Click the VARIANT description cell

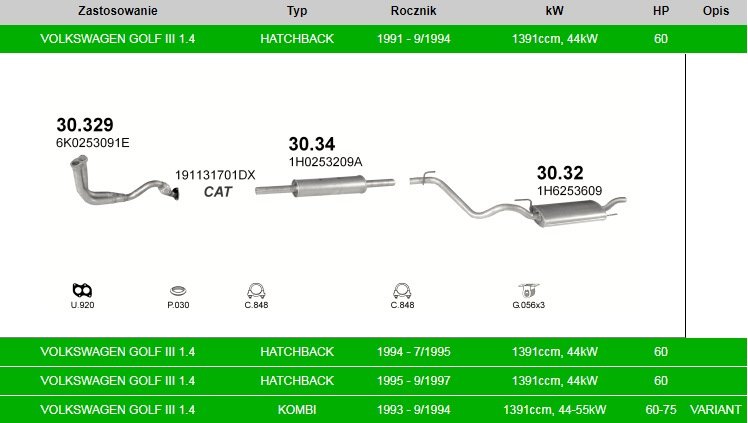coord(716,410)
